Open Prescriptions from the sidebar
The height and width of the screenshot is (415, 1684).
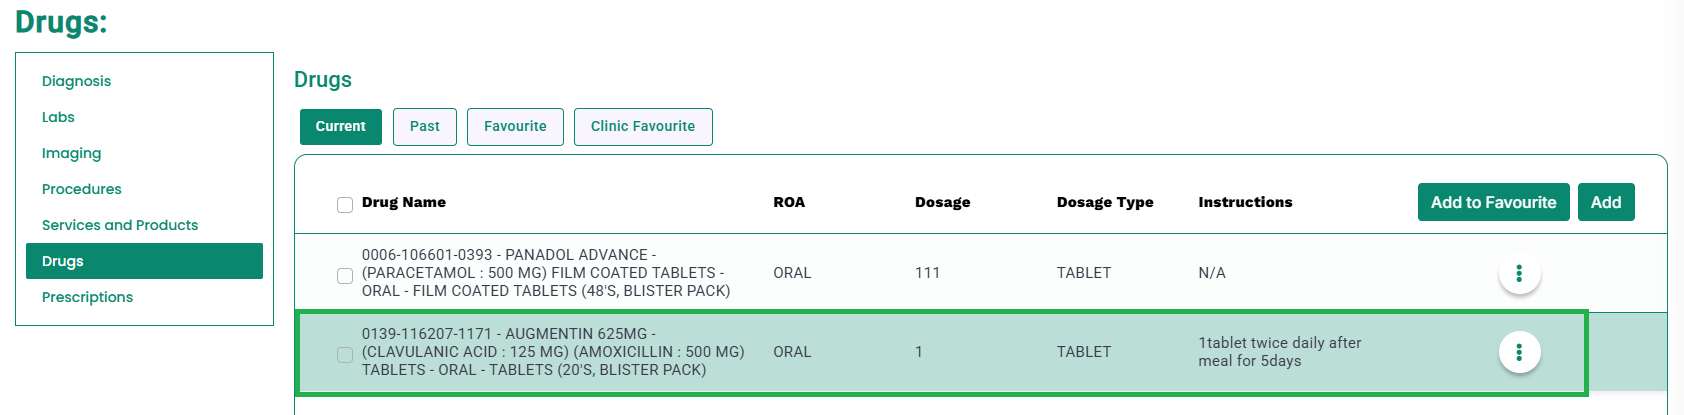click(x=87, y=297)
